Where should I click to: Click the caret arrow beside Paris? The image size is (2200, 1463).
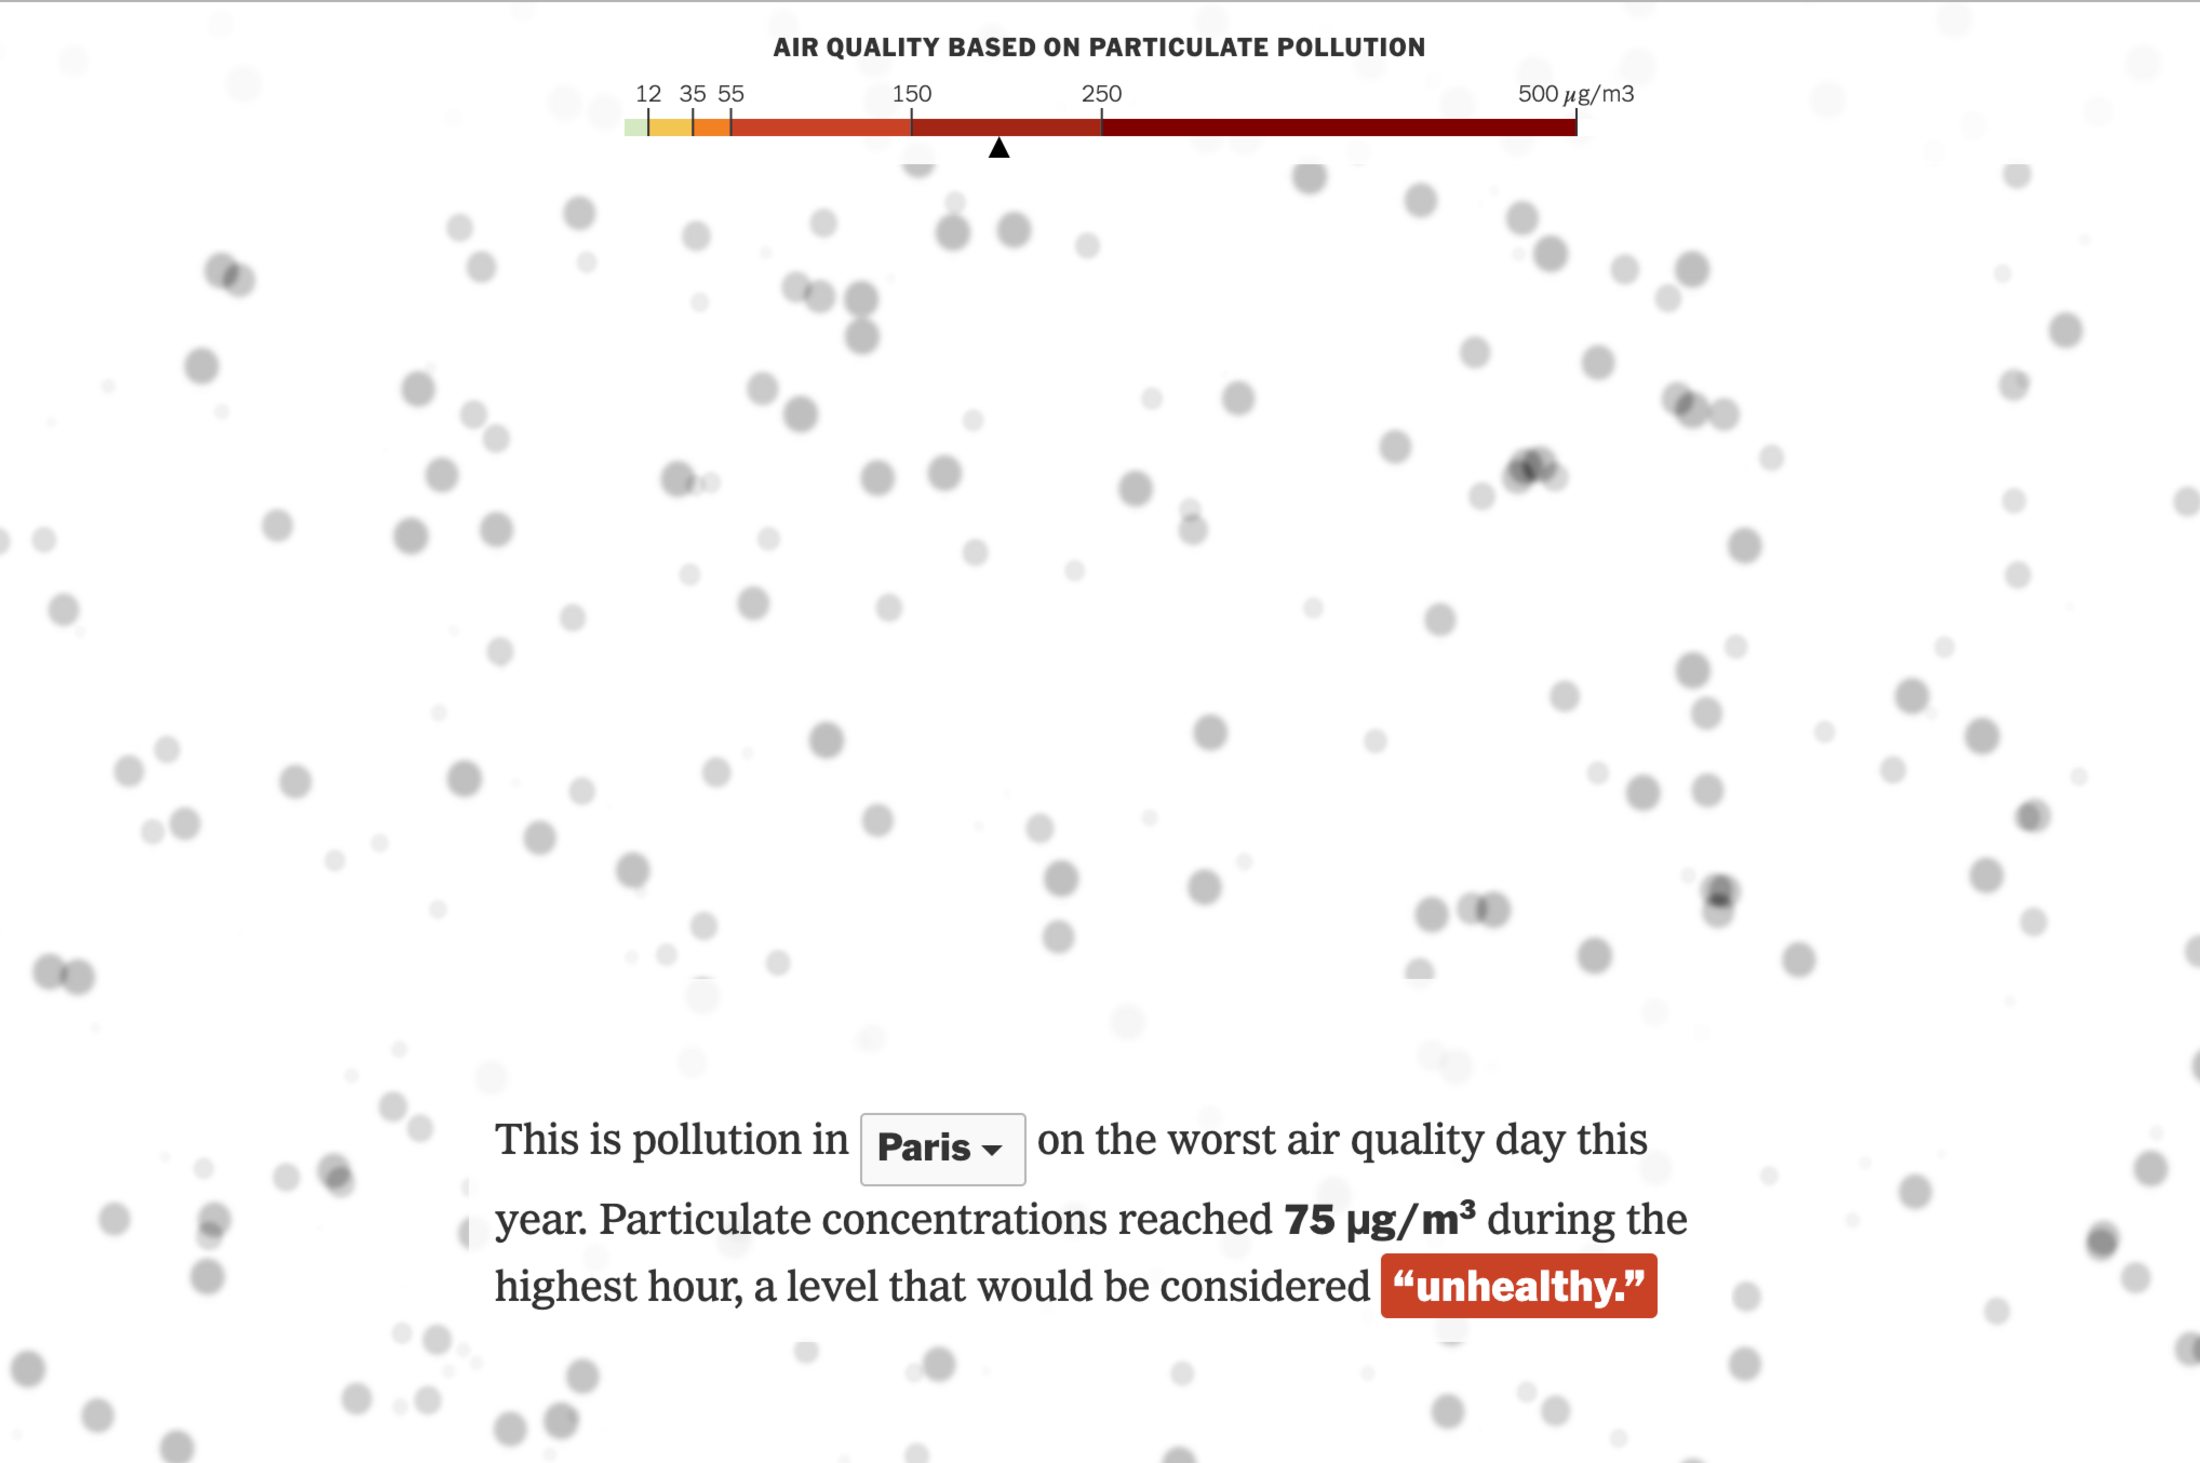992,1150
